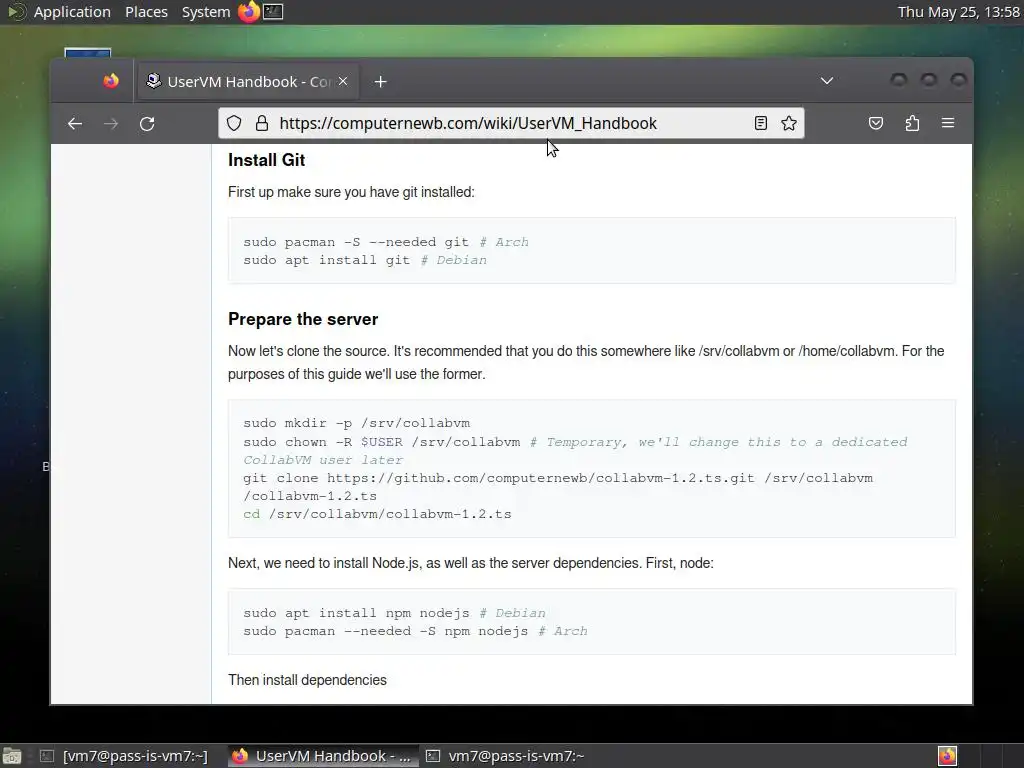This screenshot has width=1024, height=768.
Task: Click the Firefox tray icon in bottom panel
Action: (947, 756)
